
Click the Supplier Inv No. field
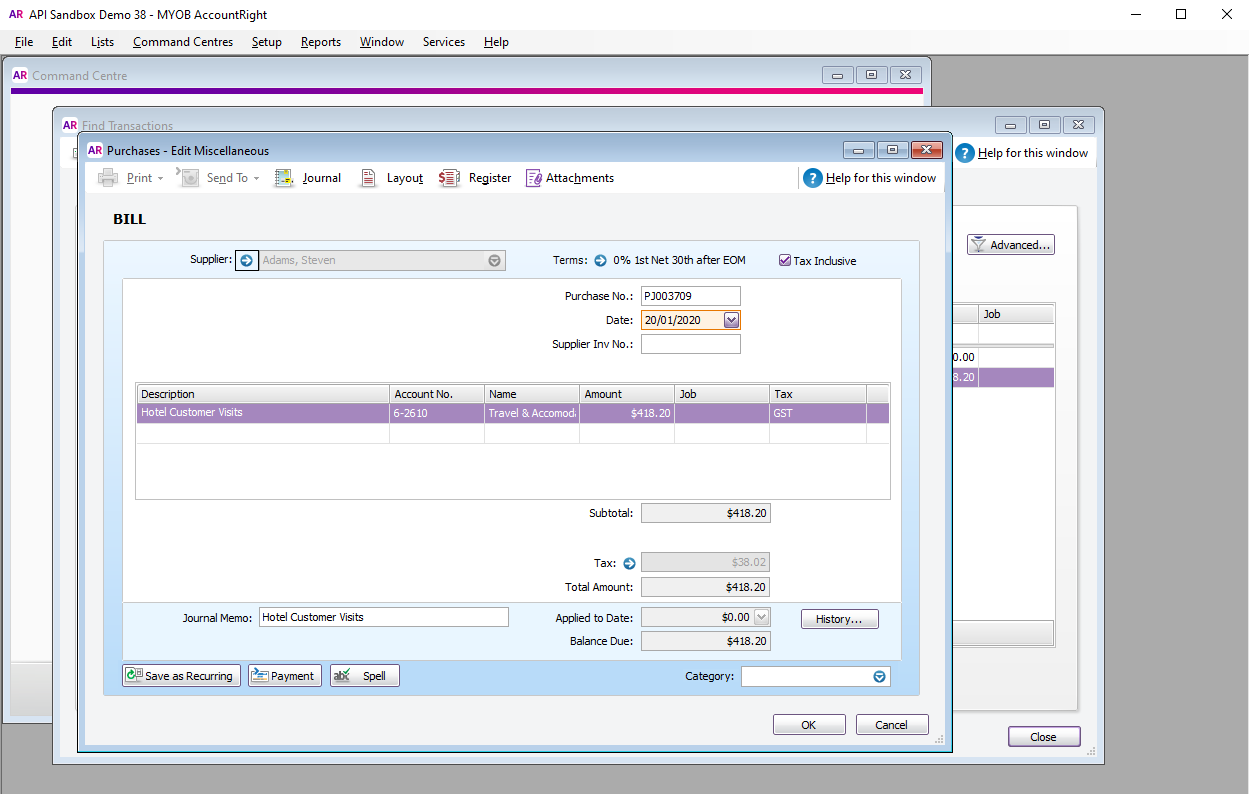[x=691, y=344]
